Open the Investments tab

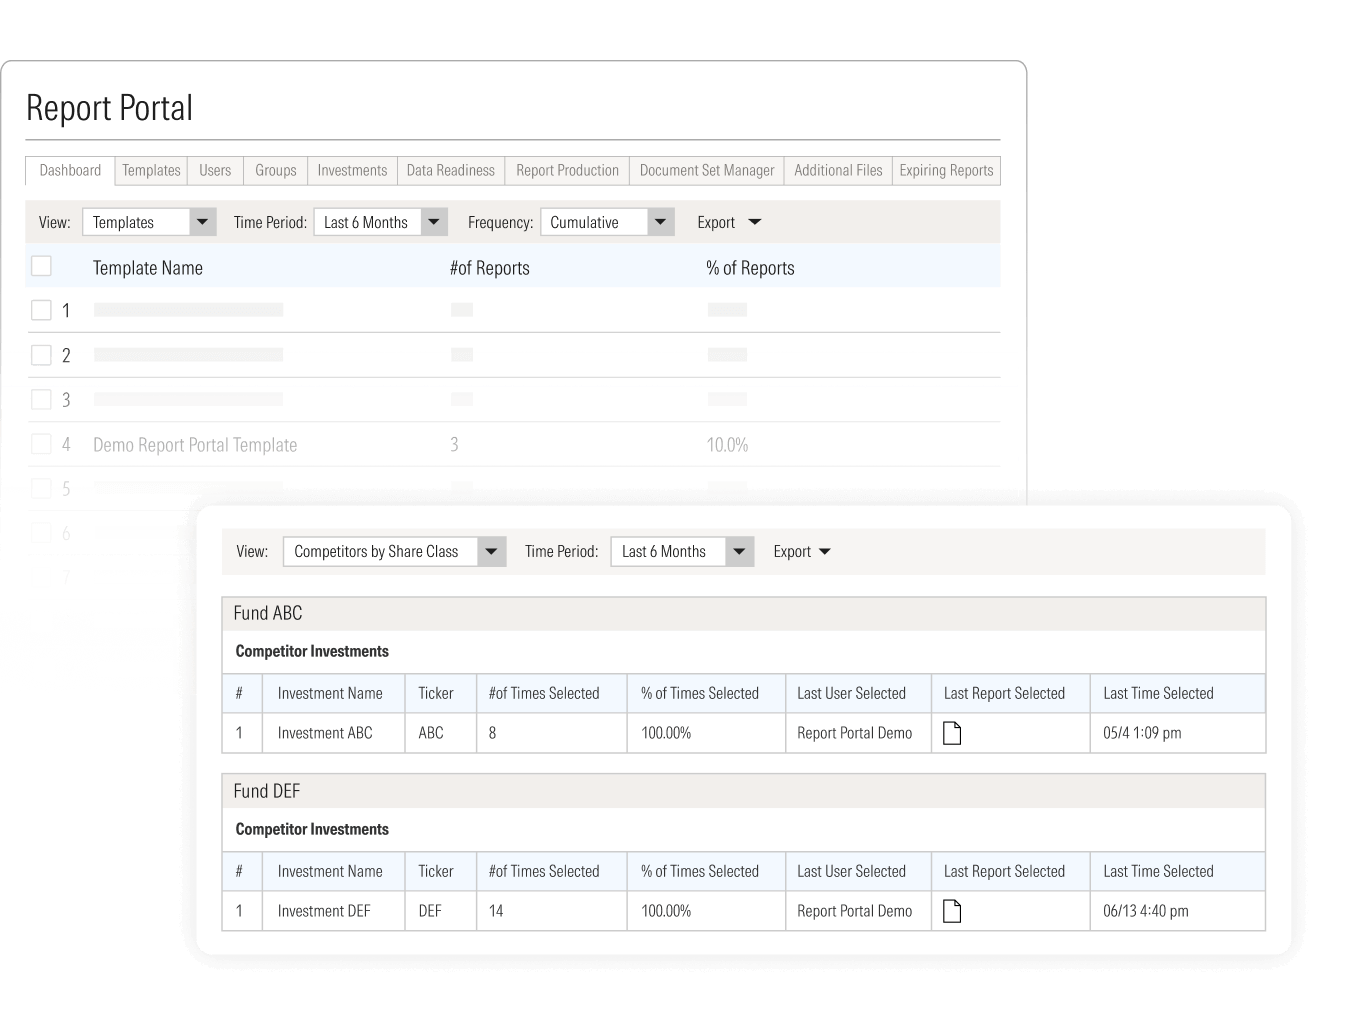pyautogui.click(x=352, y=170)
